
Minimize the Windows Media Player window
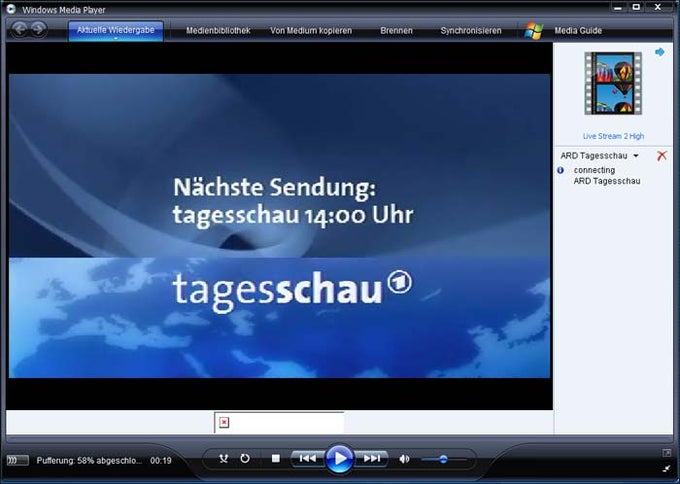click(618, 7)
